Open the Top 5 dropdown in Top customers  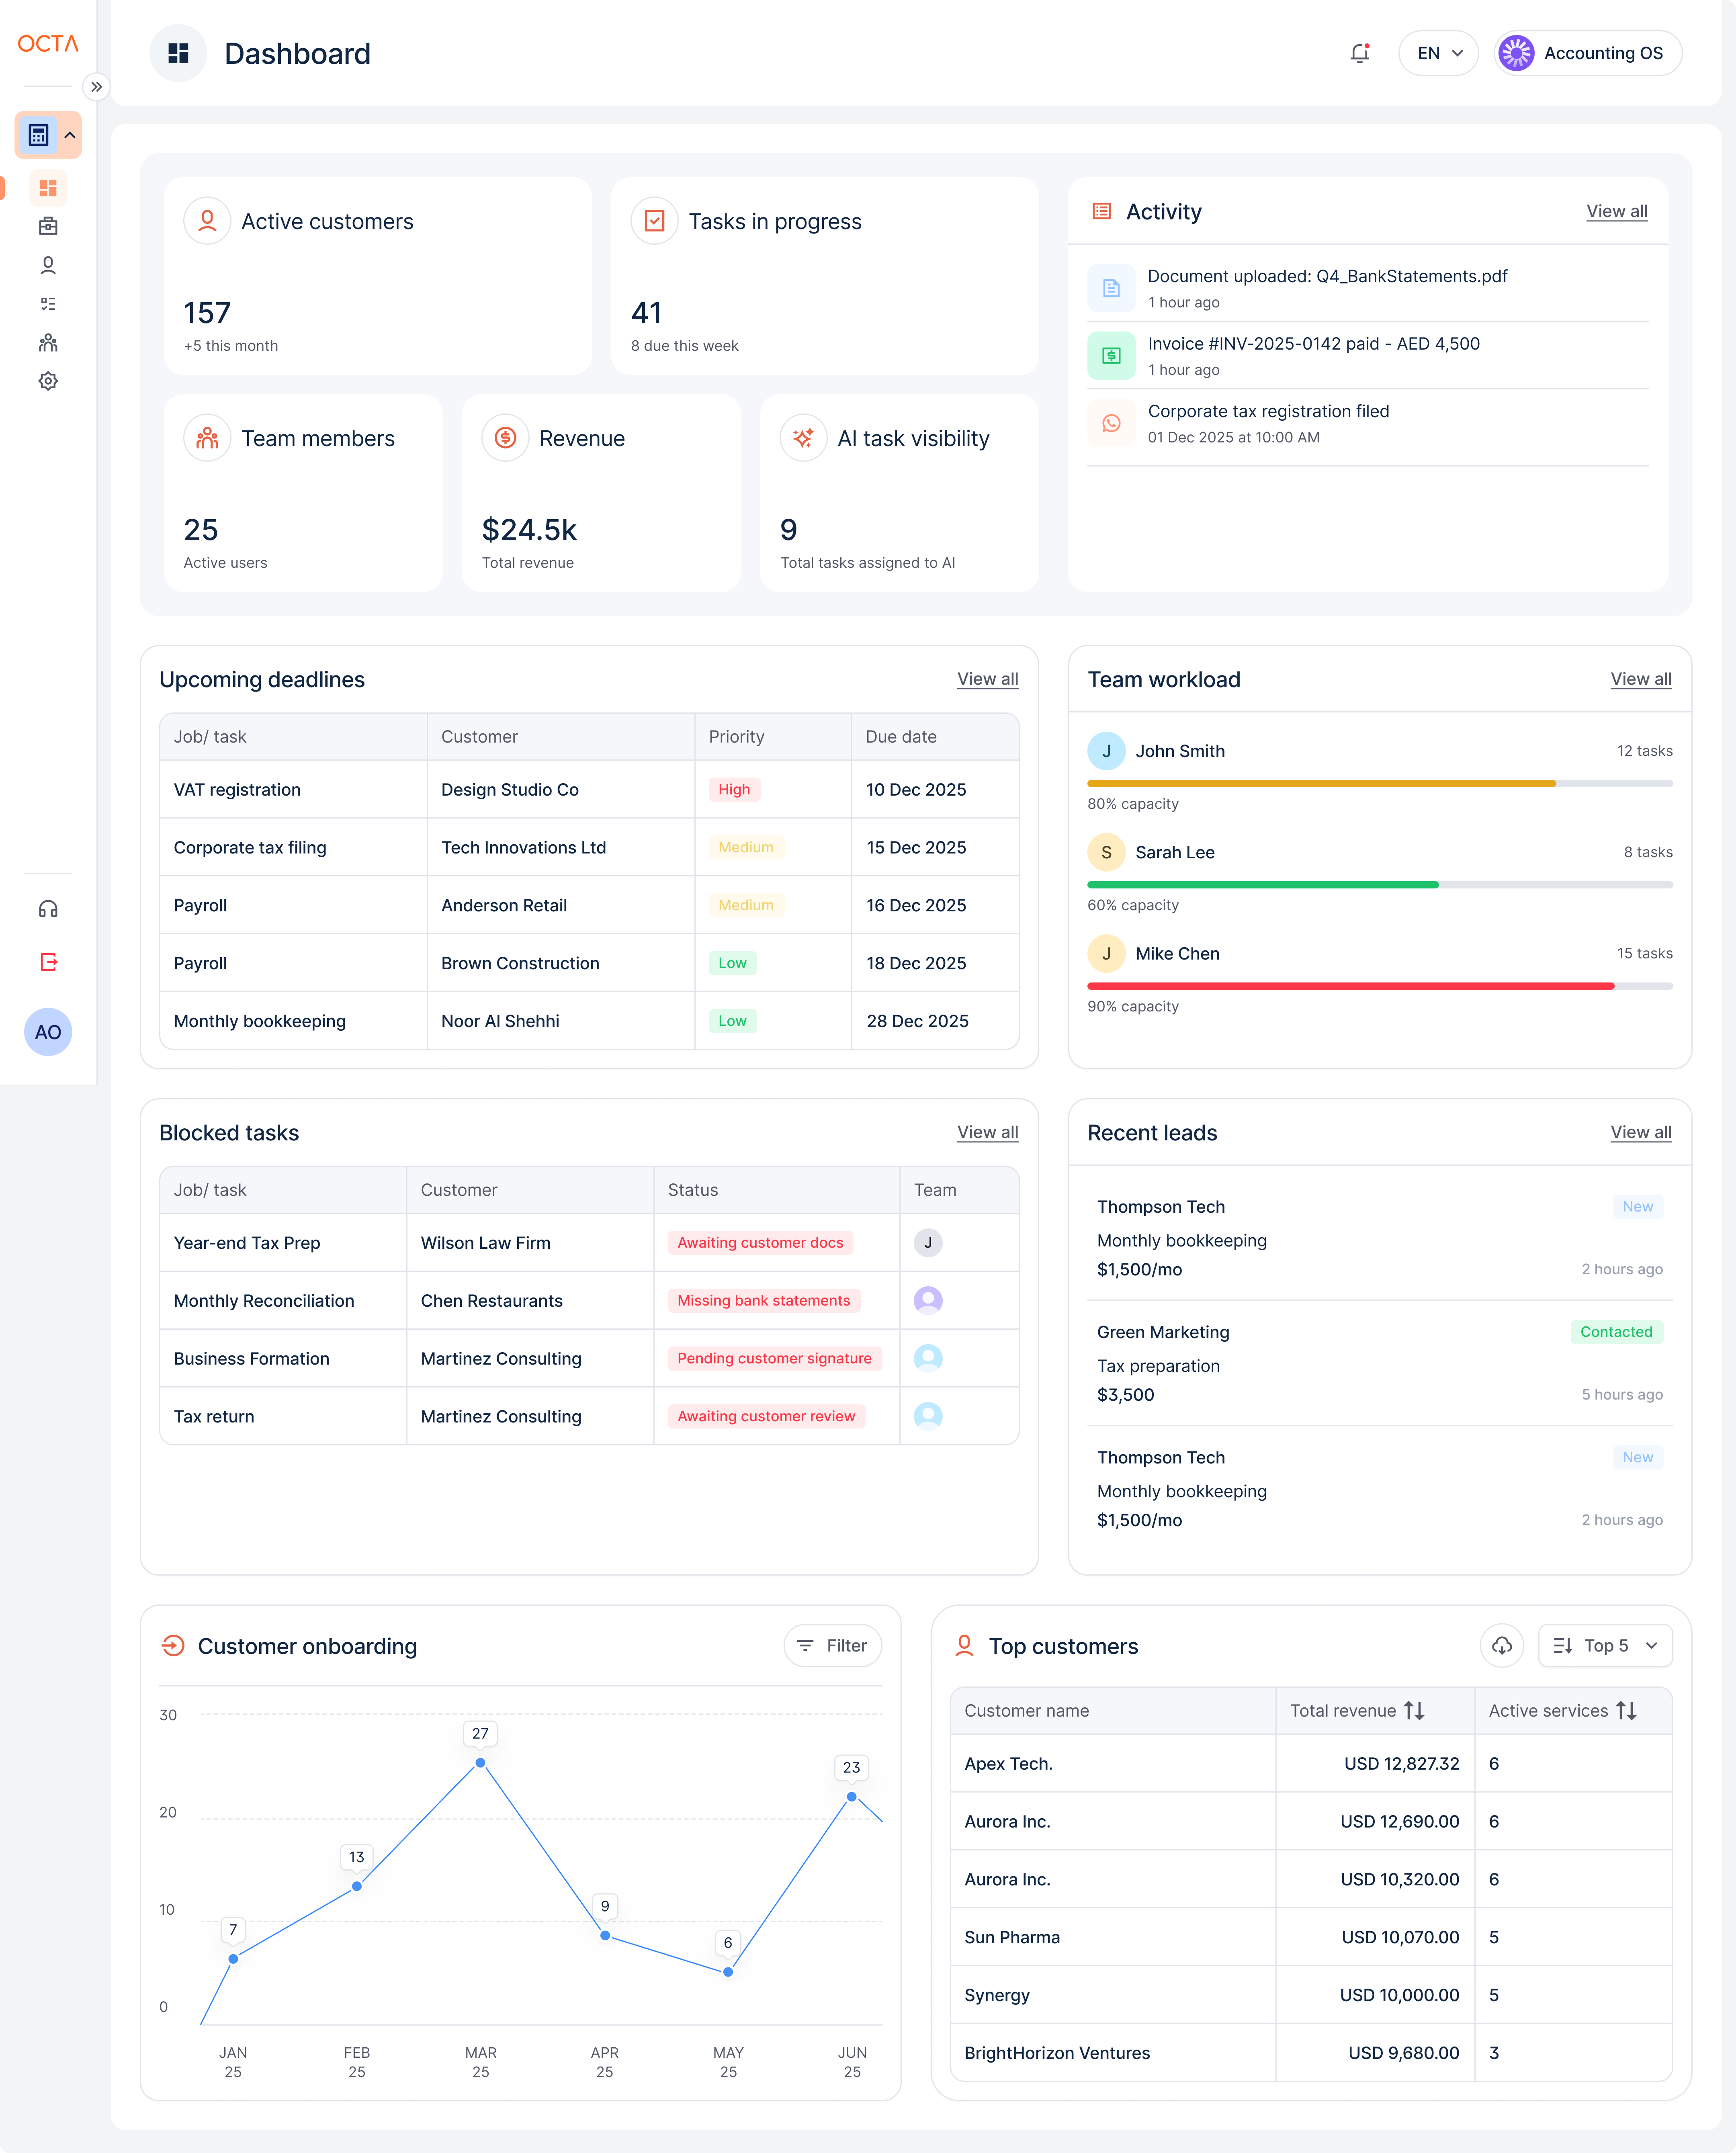(x=1604, y=1645)
